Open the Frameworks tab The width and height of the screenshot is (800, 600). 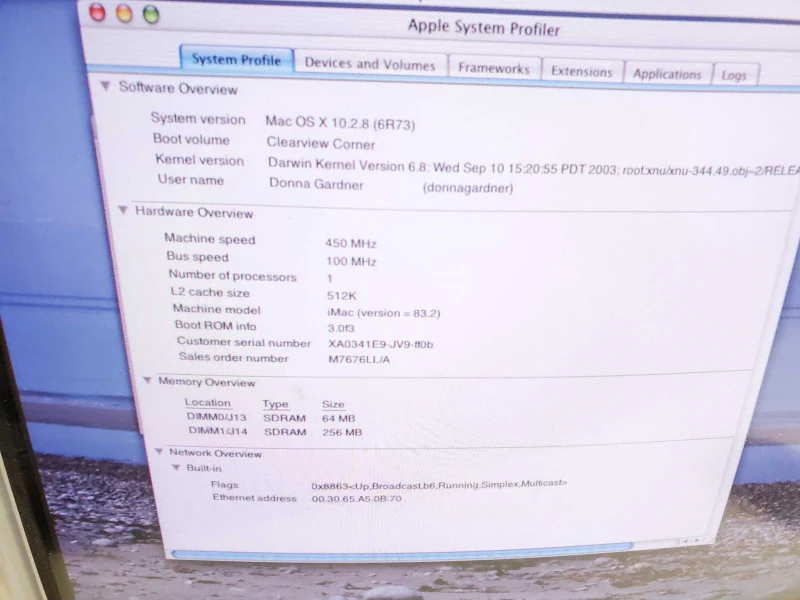point(494,68)
